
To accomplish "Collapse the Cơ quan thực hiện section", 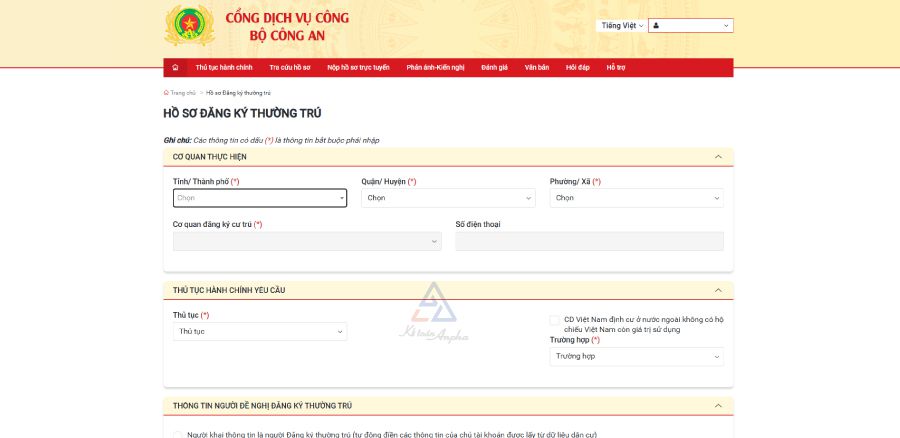I will pos(718,157).
